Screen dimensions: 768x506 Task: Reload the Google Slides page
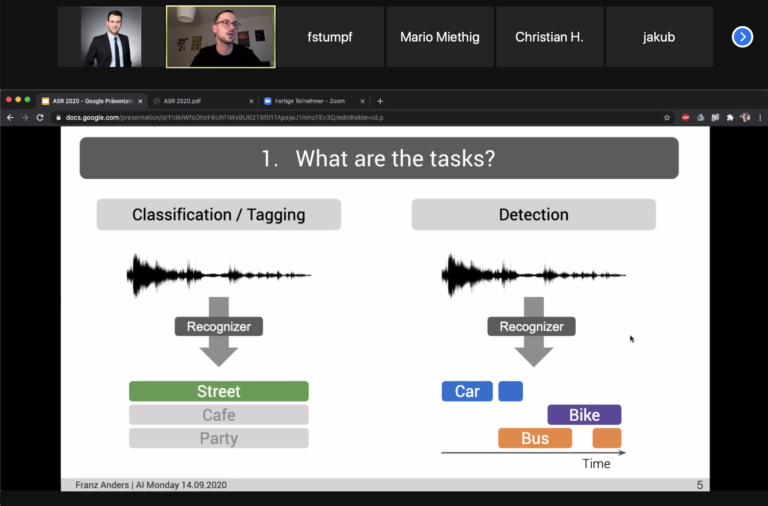click(x=40, y=117)
